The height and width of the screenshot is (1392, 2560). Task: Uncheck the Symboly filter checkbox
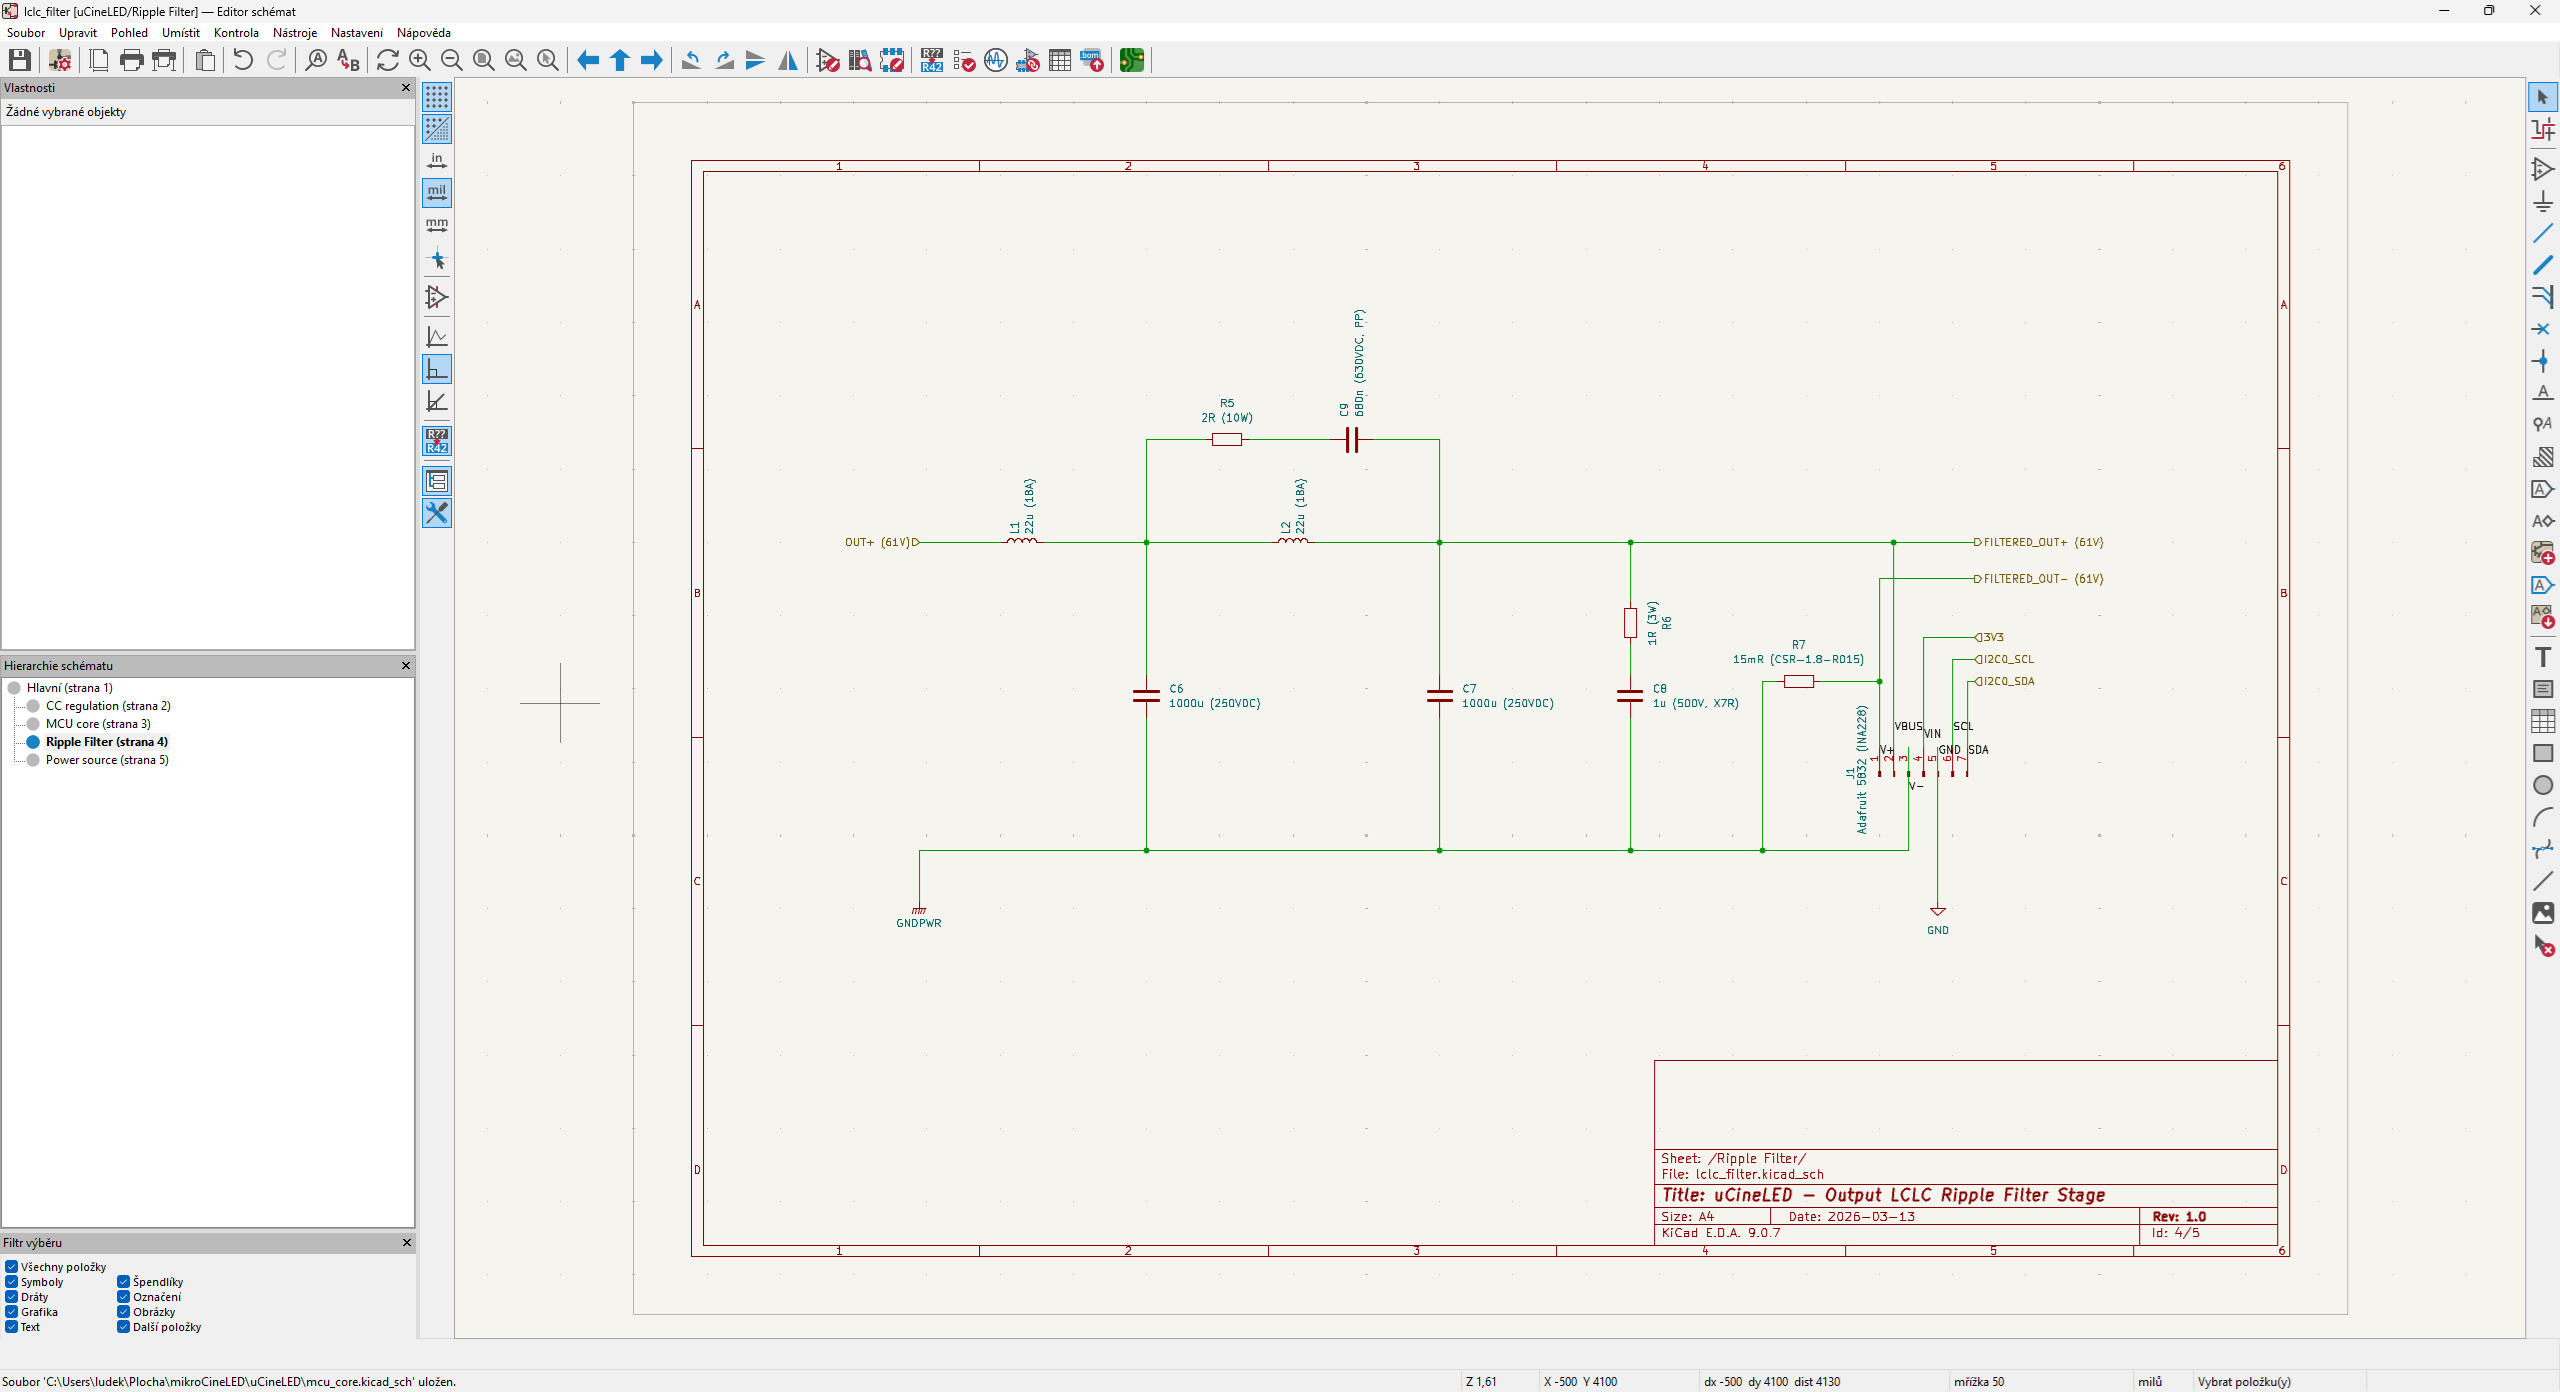point(12,1282)
